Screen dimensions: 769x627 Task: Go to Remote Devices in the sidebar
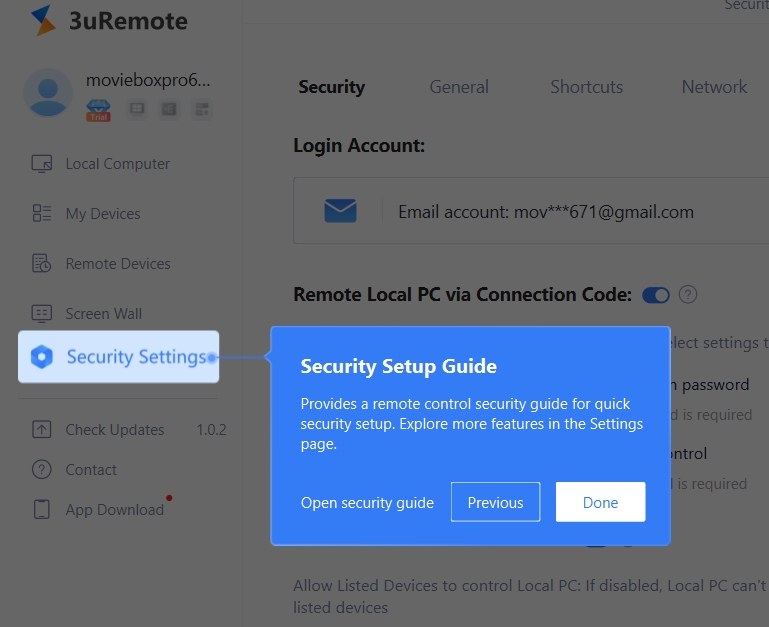pyautogui.click(x=101, y=264)
